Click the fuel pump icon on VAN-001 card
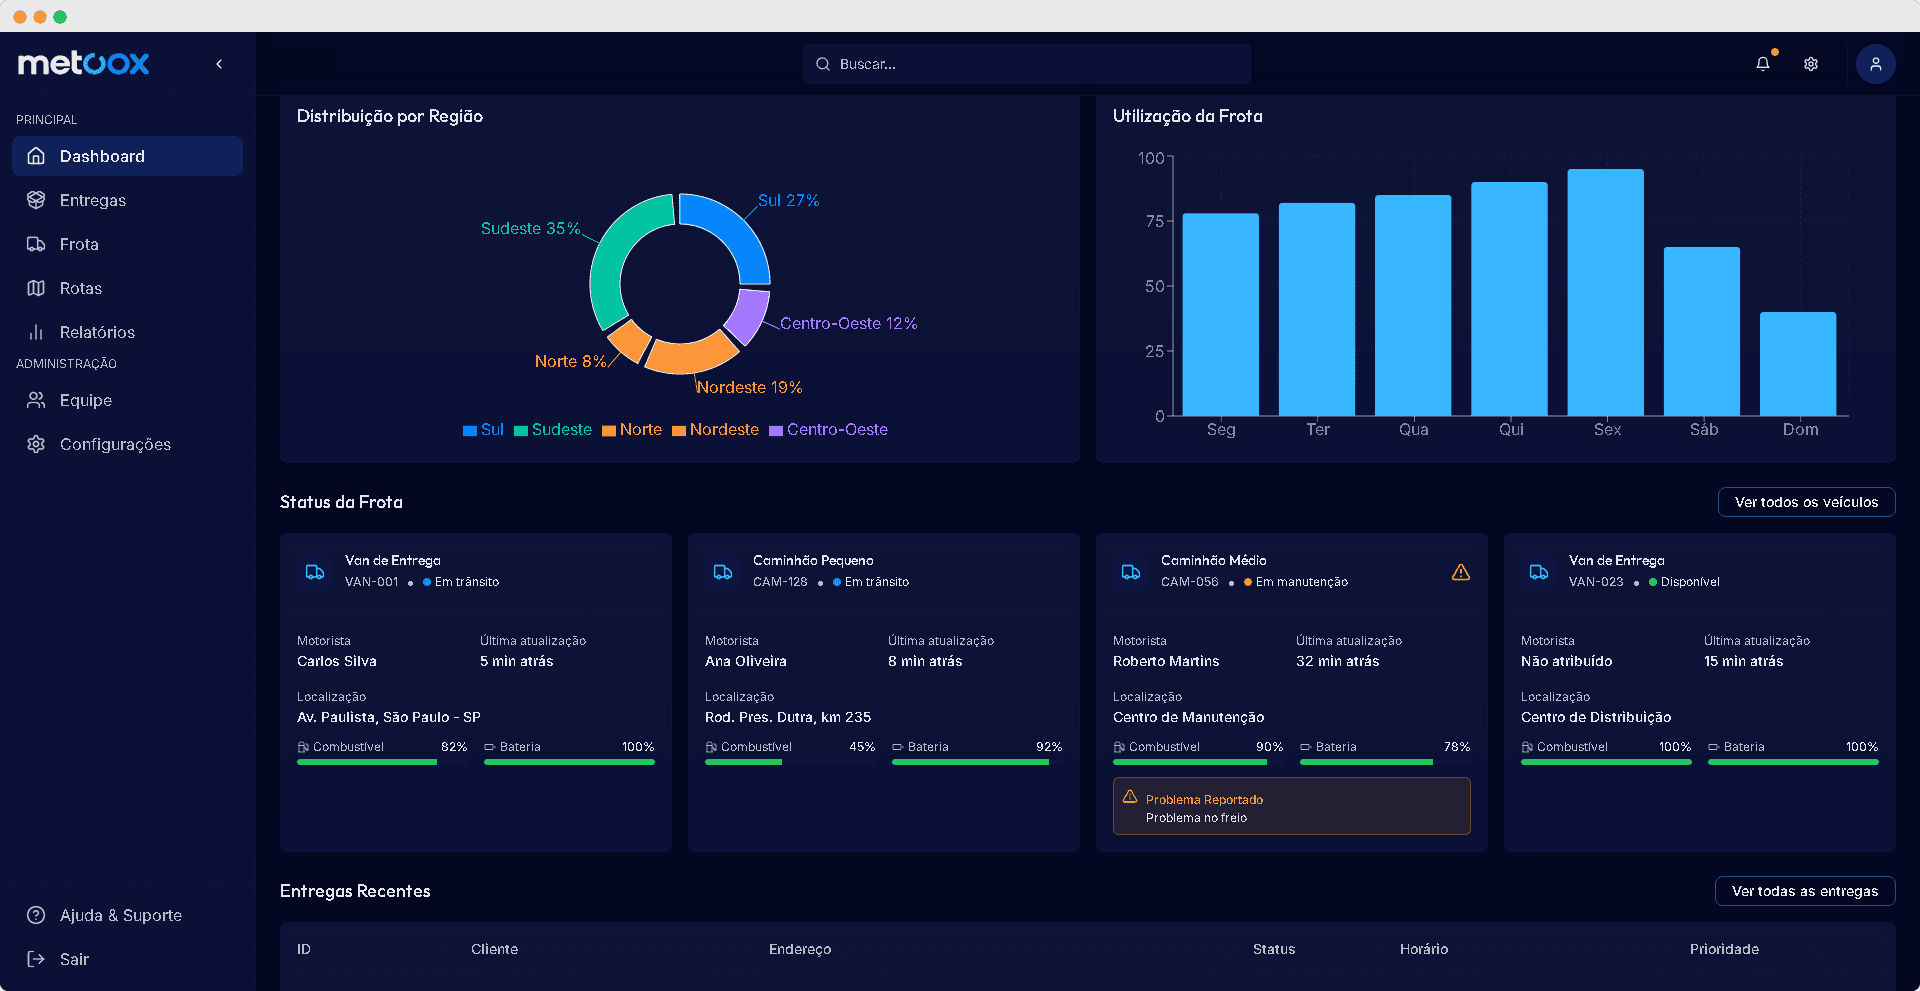Viewport: 1920px width, 991px height. (x=303, y=747)
